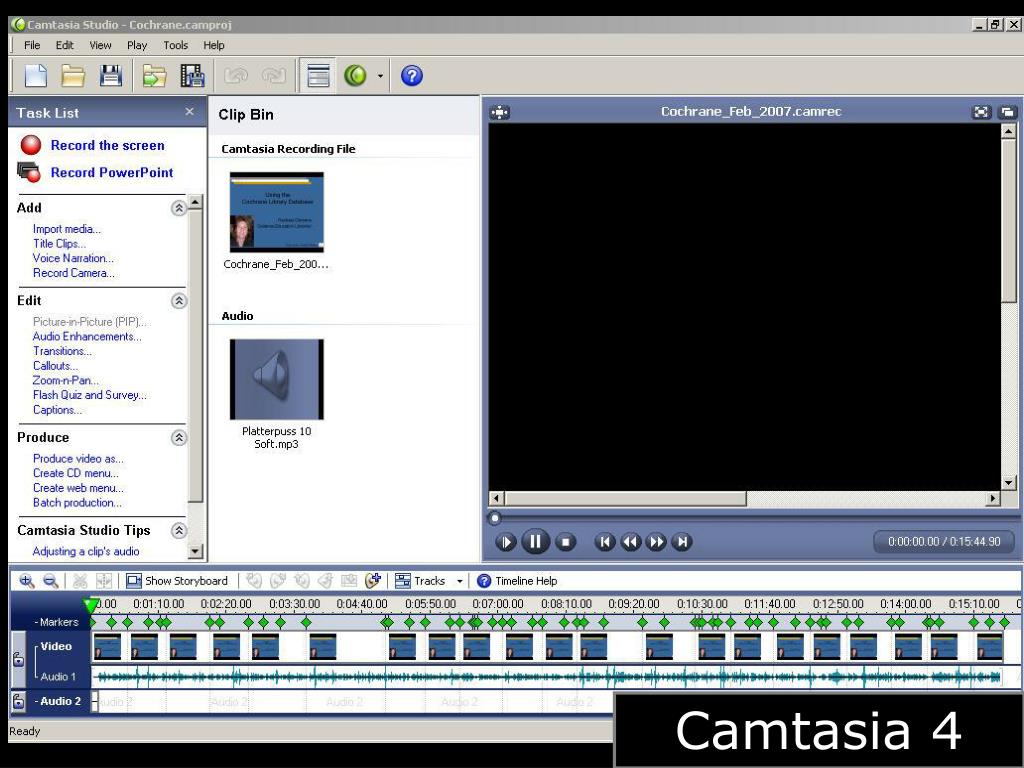Click the Voice Narration link
1024x768 pixels.
click(x=72, y=258)
